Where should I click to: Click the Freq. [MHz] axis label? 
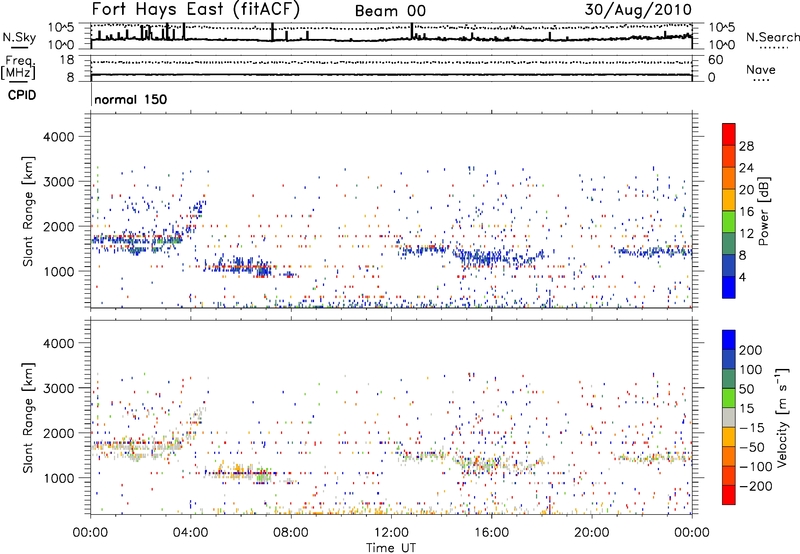tap(18, 67)
